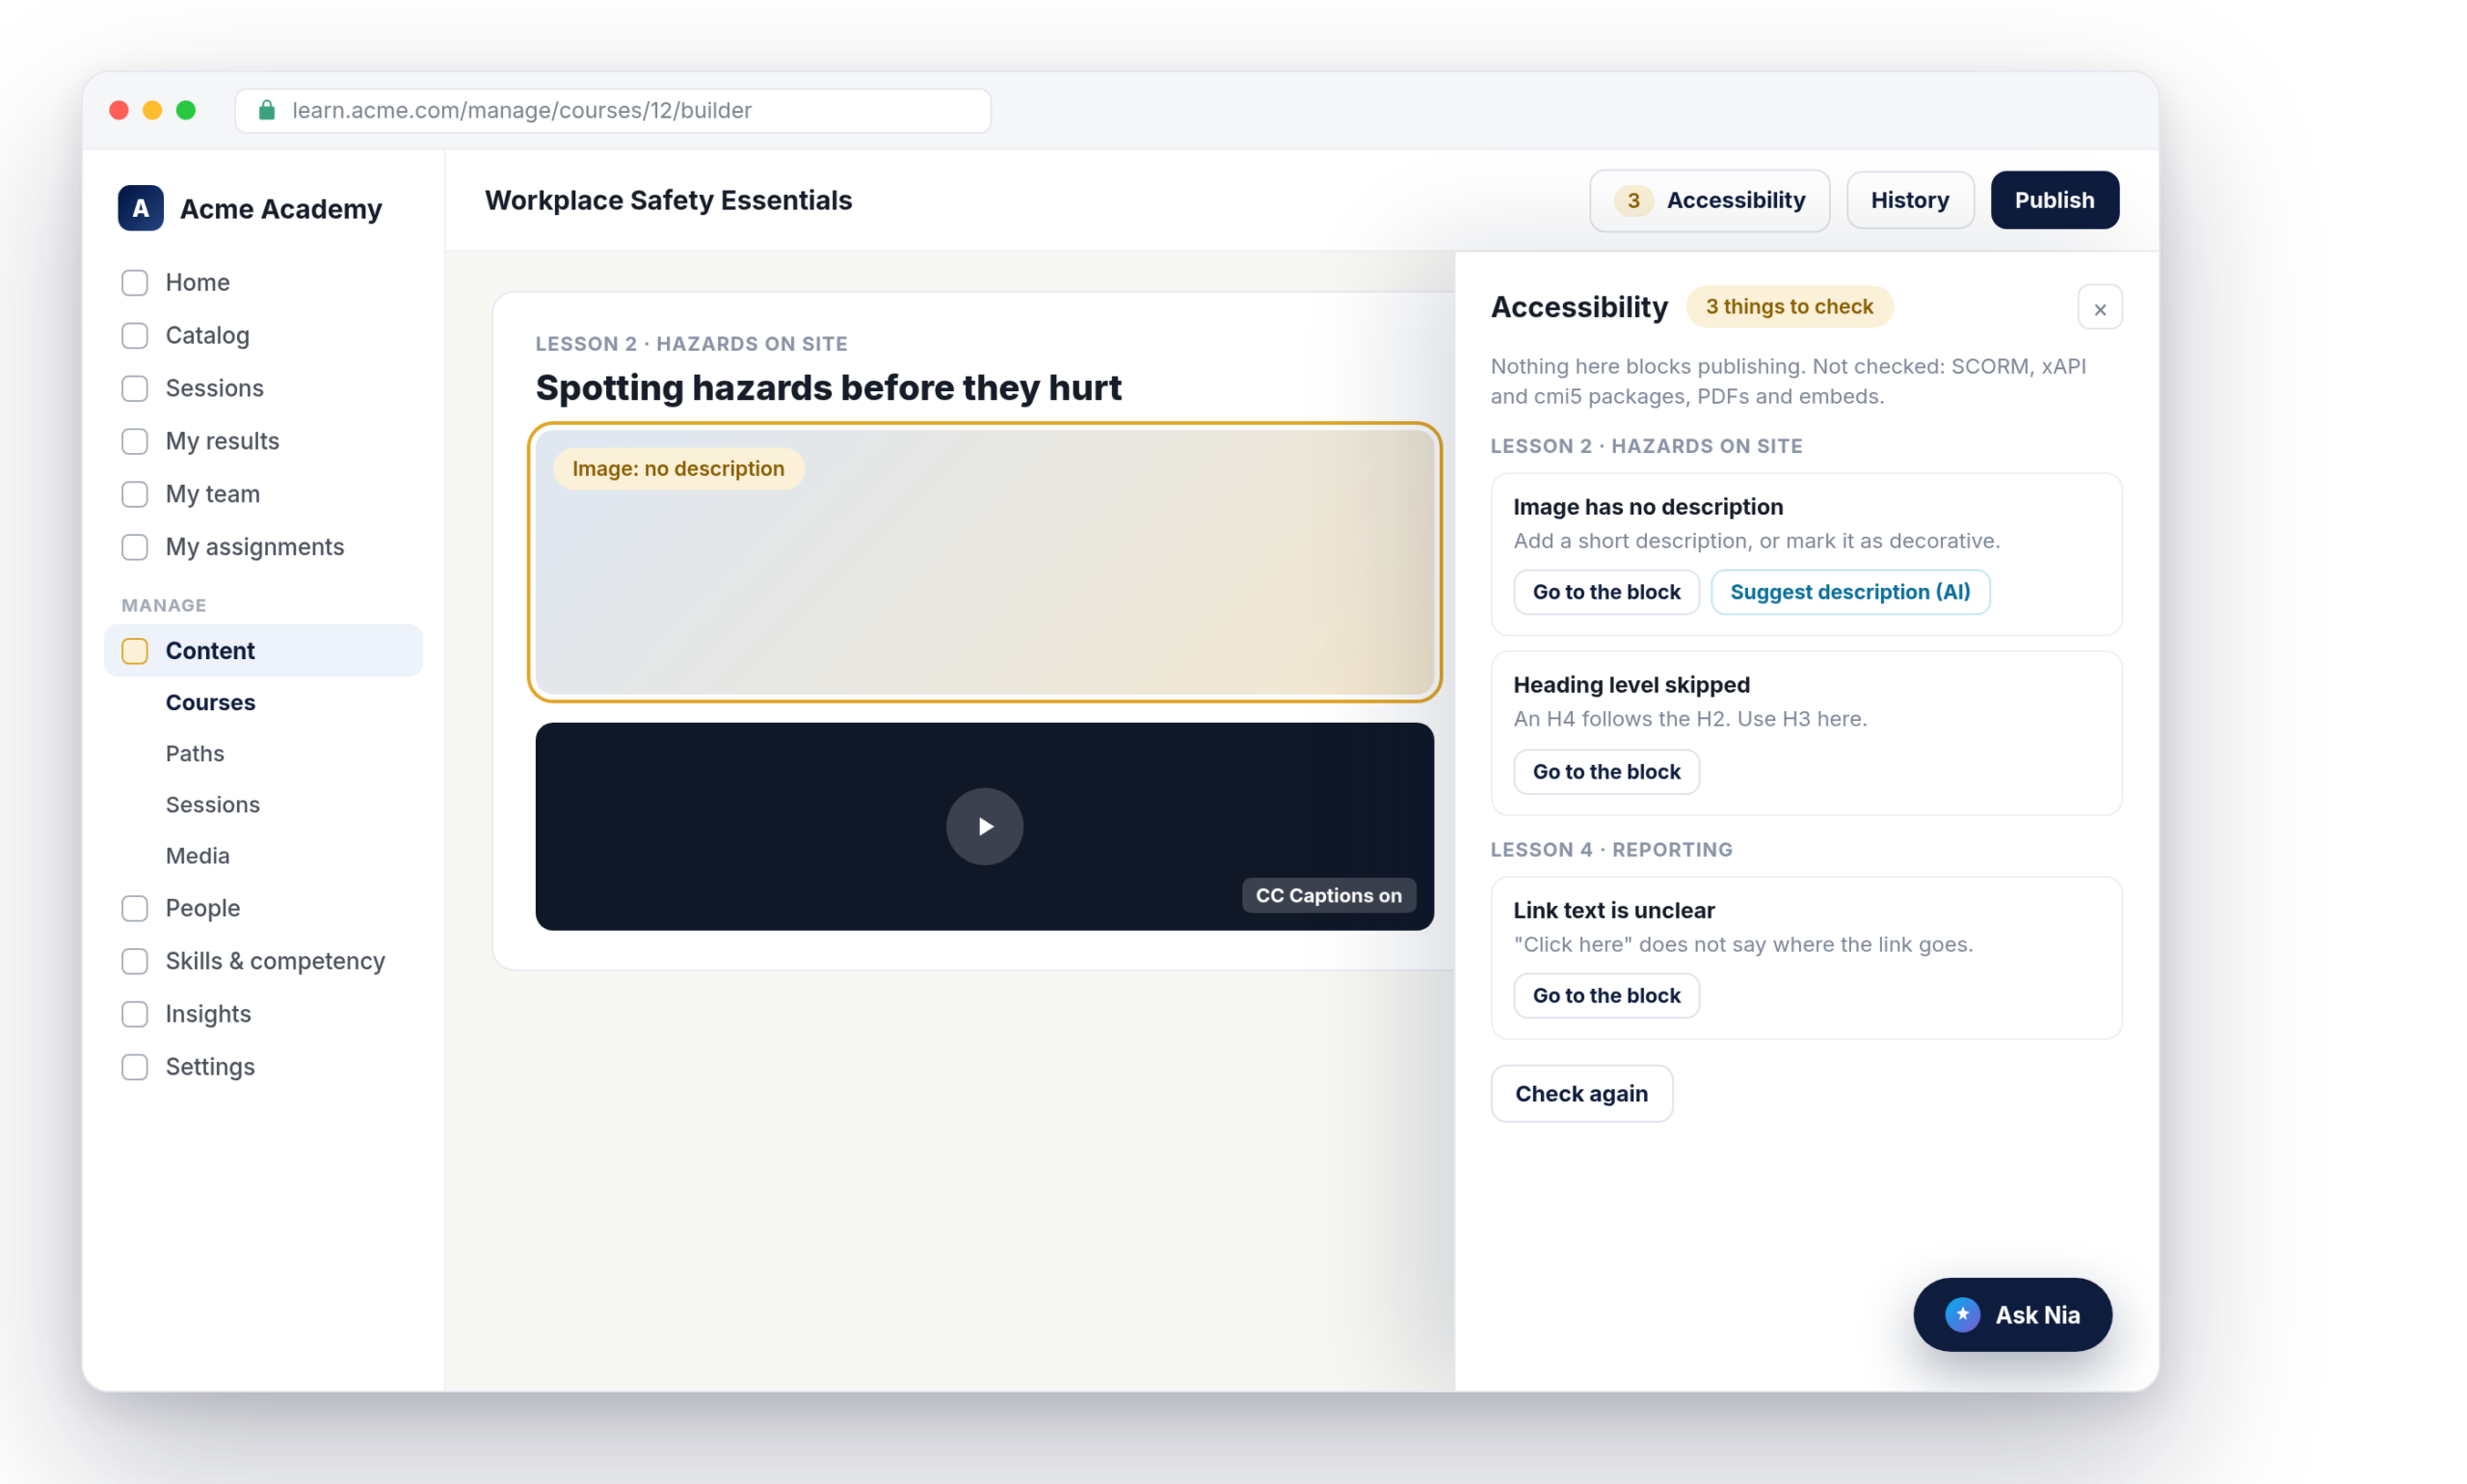Click the My assignments icon
The height and width of the screenshot is (1484, 2467).
[135, 548]
